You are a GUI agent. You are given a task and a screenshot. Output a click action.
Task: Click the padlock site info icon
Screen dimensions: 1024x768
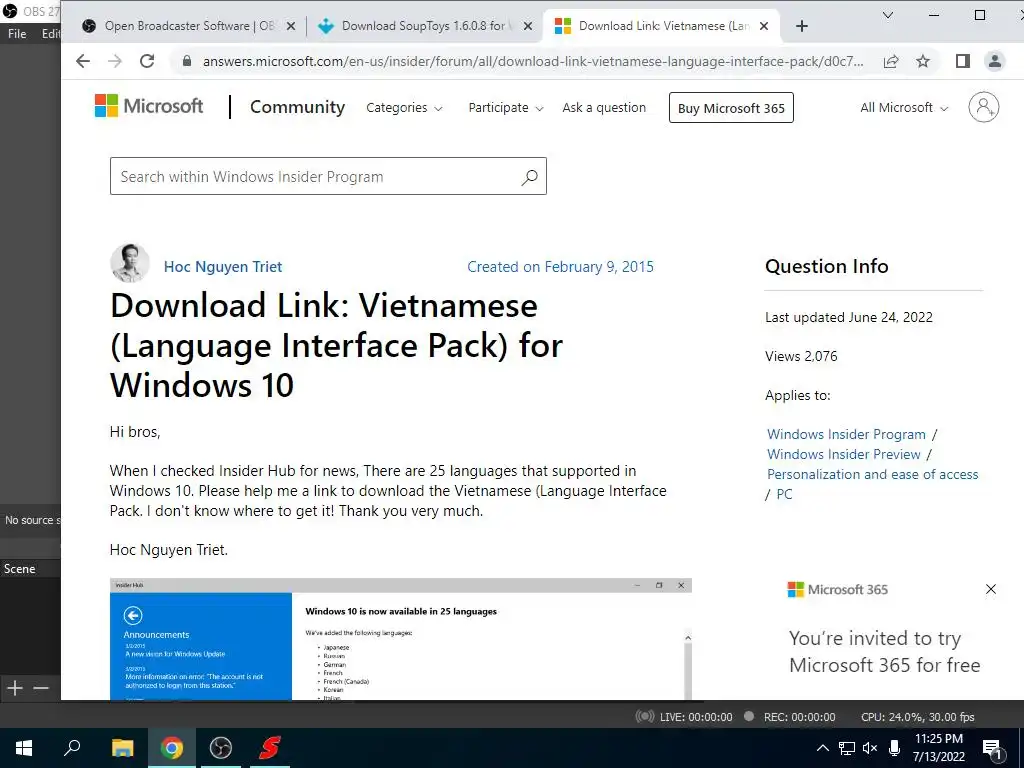coord(187,61)
